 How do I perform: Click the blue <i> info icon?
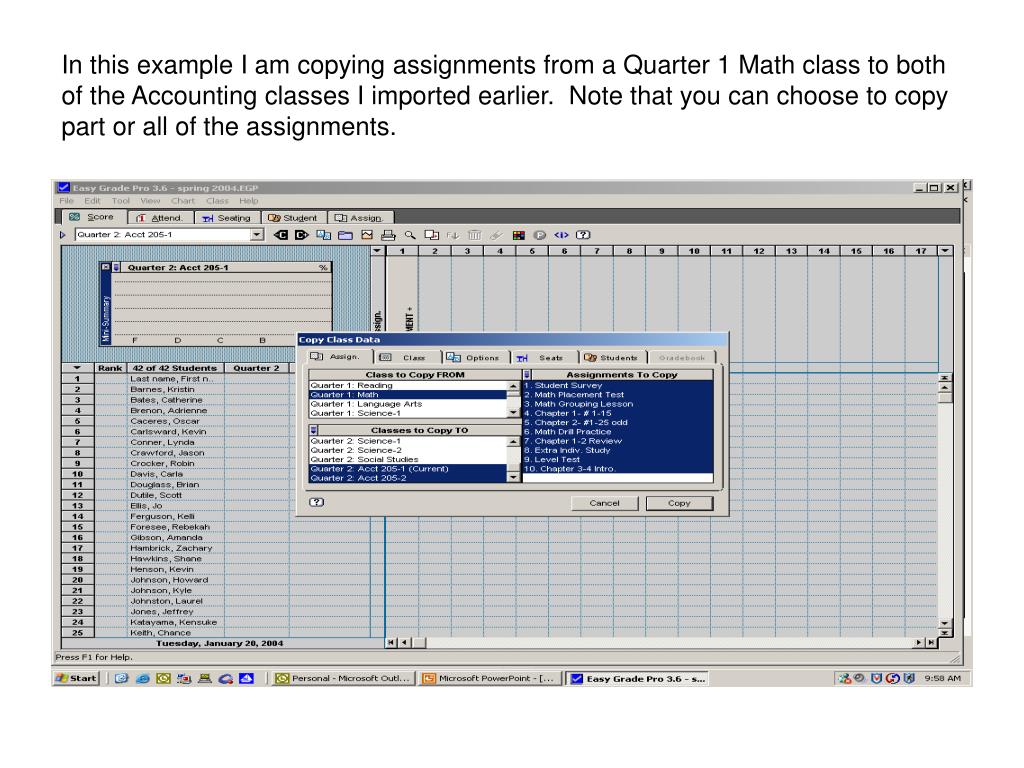point(562,235)
